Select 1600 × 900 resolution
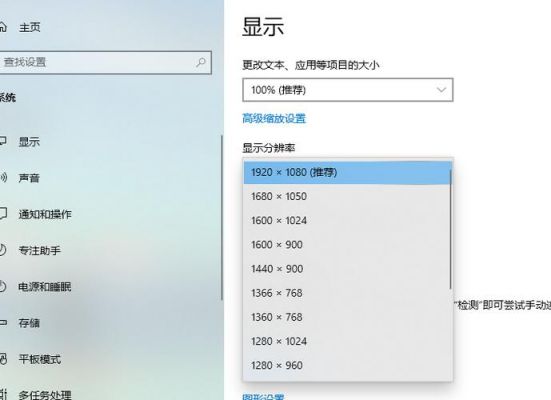This screenshot has width=551, height=400. coord(347,245)
